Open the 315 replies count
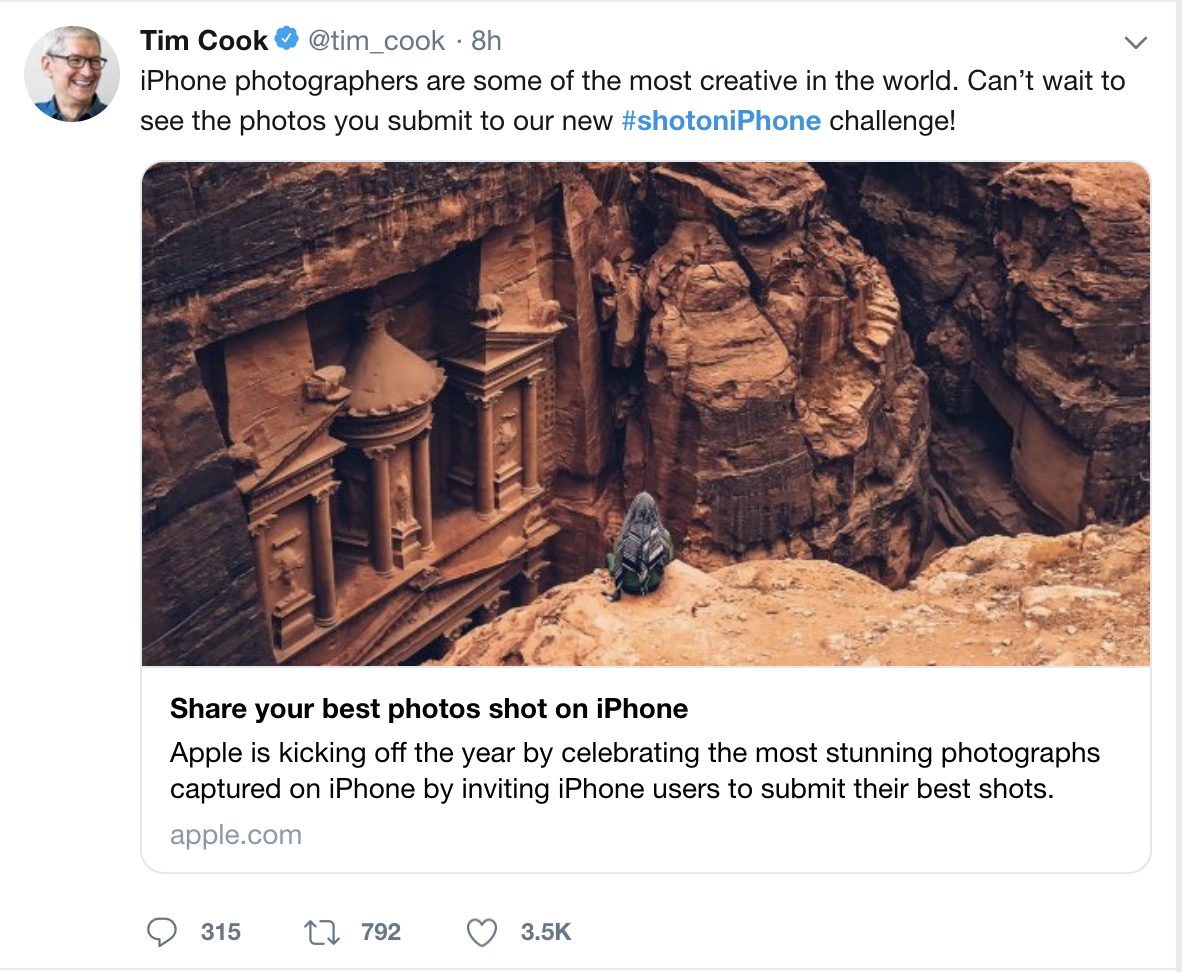The image size is (1182, 972). tap(220, 933)
